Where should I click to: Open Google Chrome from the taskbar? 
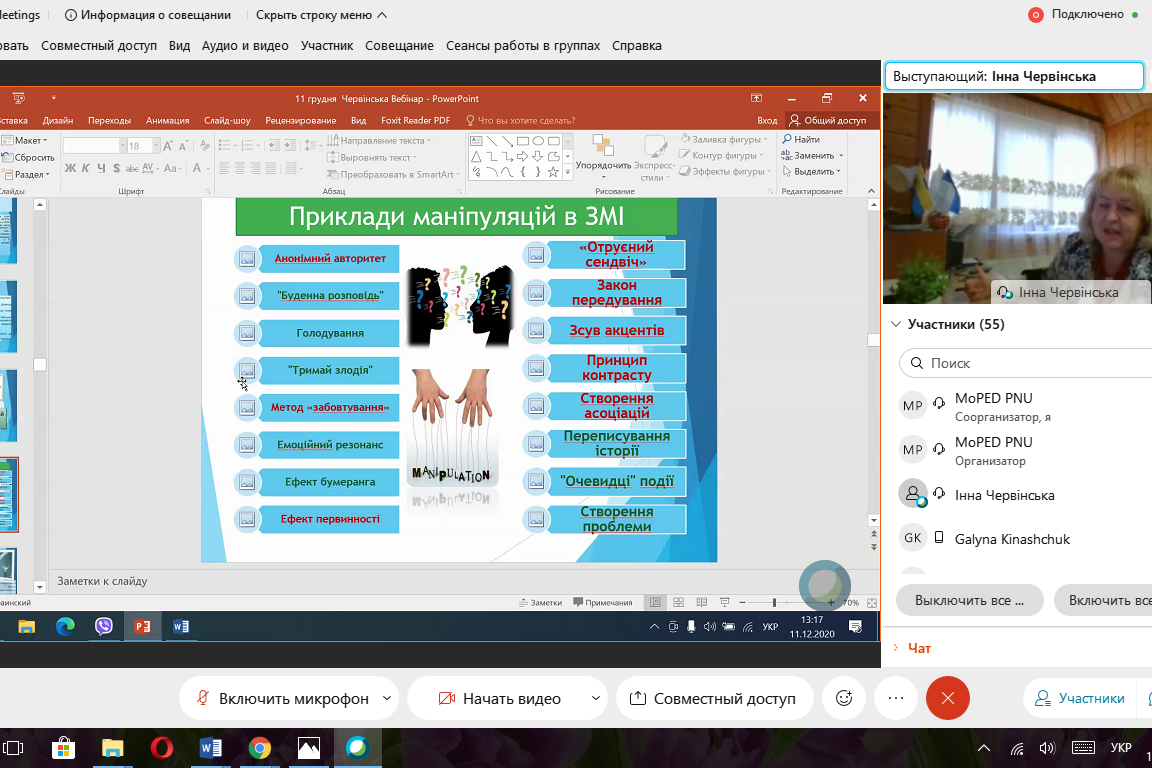click(x=260, y=748)
